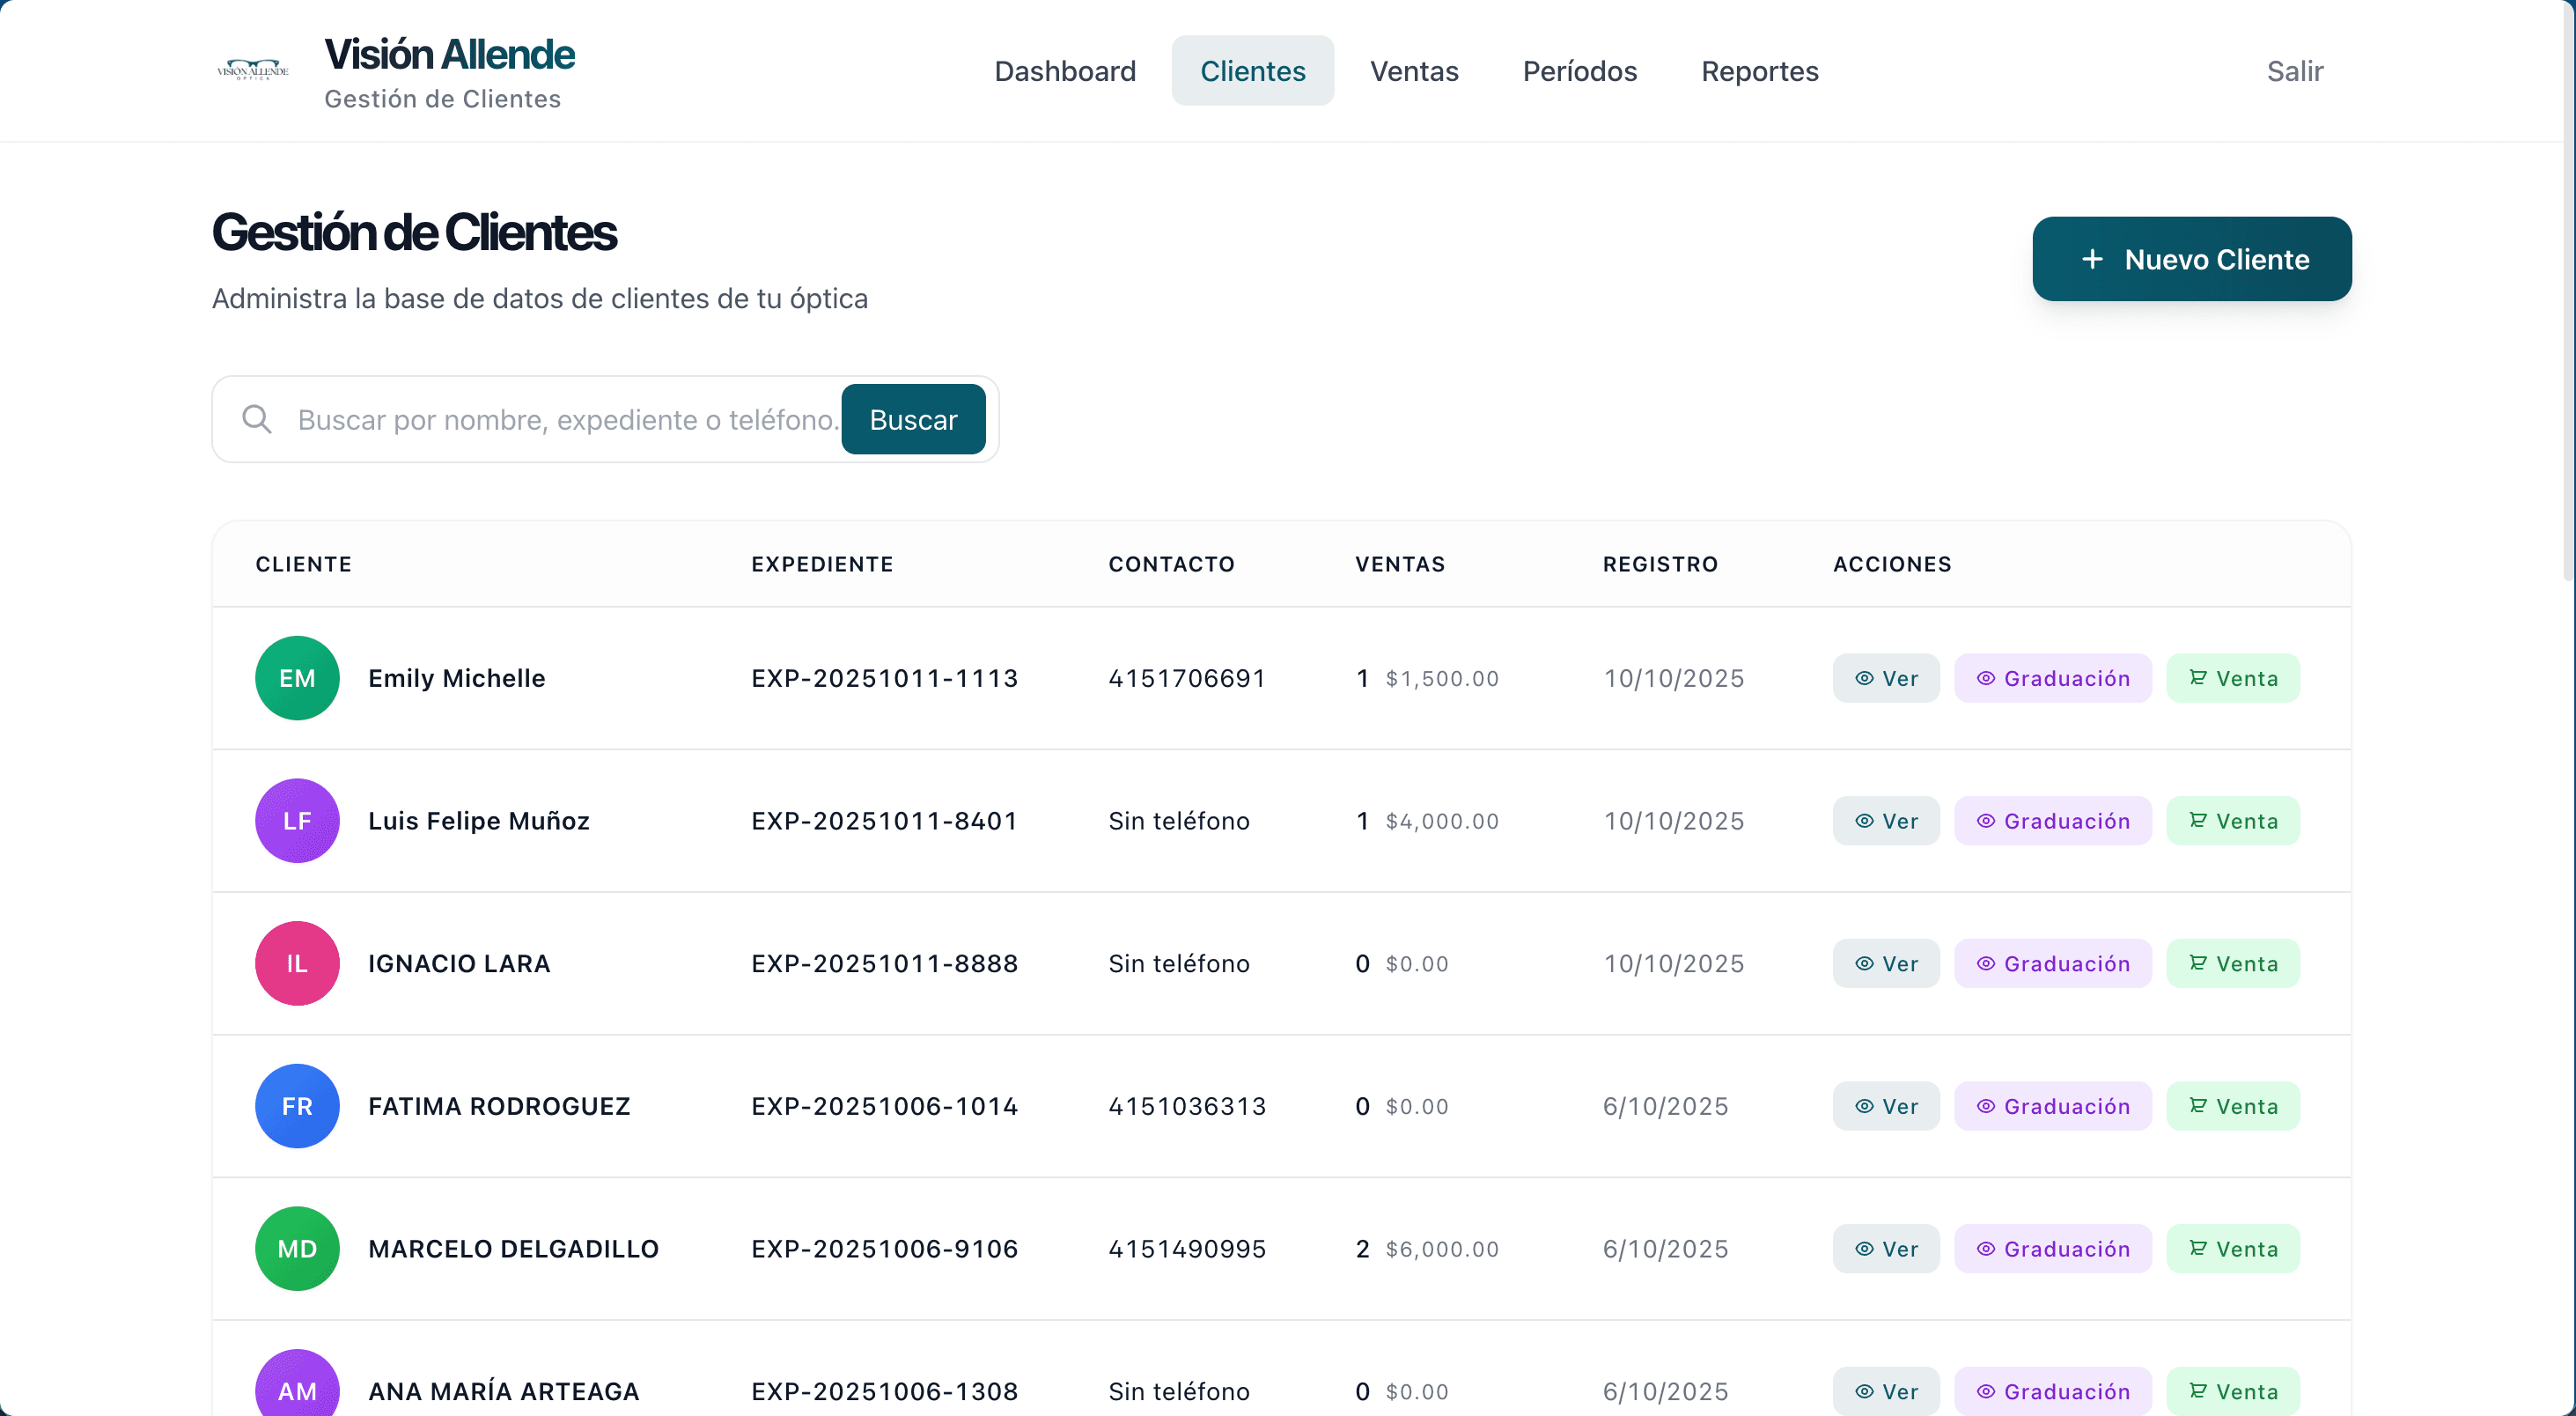Open Graduación for Marcelo Delgadillo
This screenshot has height=1416, width=2576.
2052,1248
